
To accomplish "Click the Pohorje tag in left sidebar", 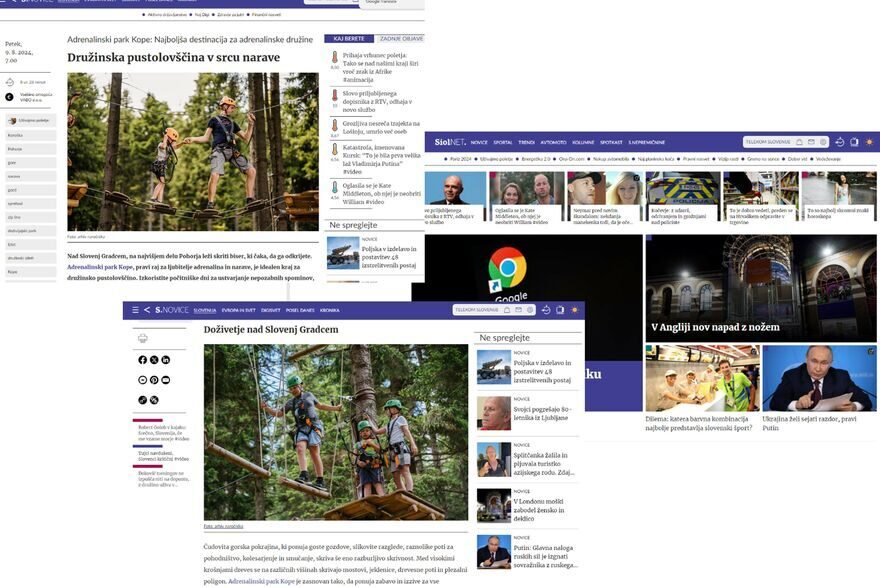I will pyautogui.click(x=15, y=148).
